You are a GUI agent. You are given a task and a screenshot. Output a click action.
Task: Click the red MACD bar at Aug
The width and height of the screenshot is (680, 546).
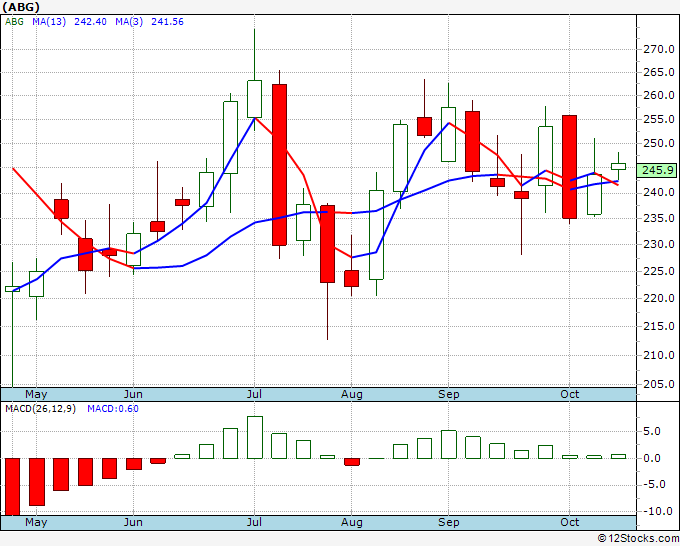point(352,462)
